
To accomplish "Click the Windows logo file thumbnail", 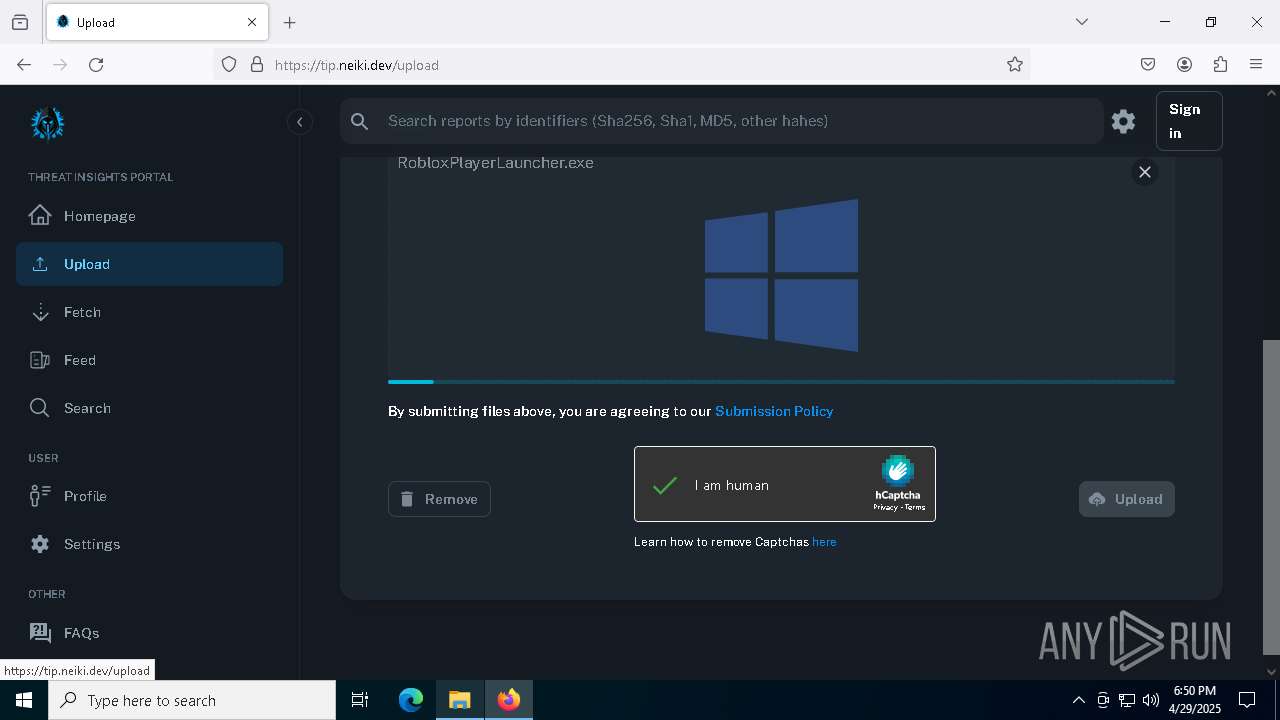I will pos(781,275).
